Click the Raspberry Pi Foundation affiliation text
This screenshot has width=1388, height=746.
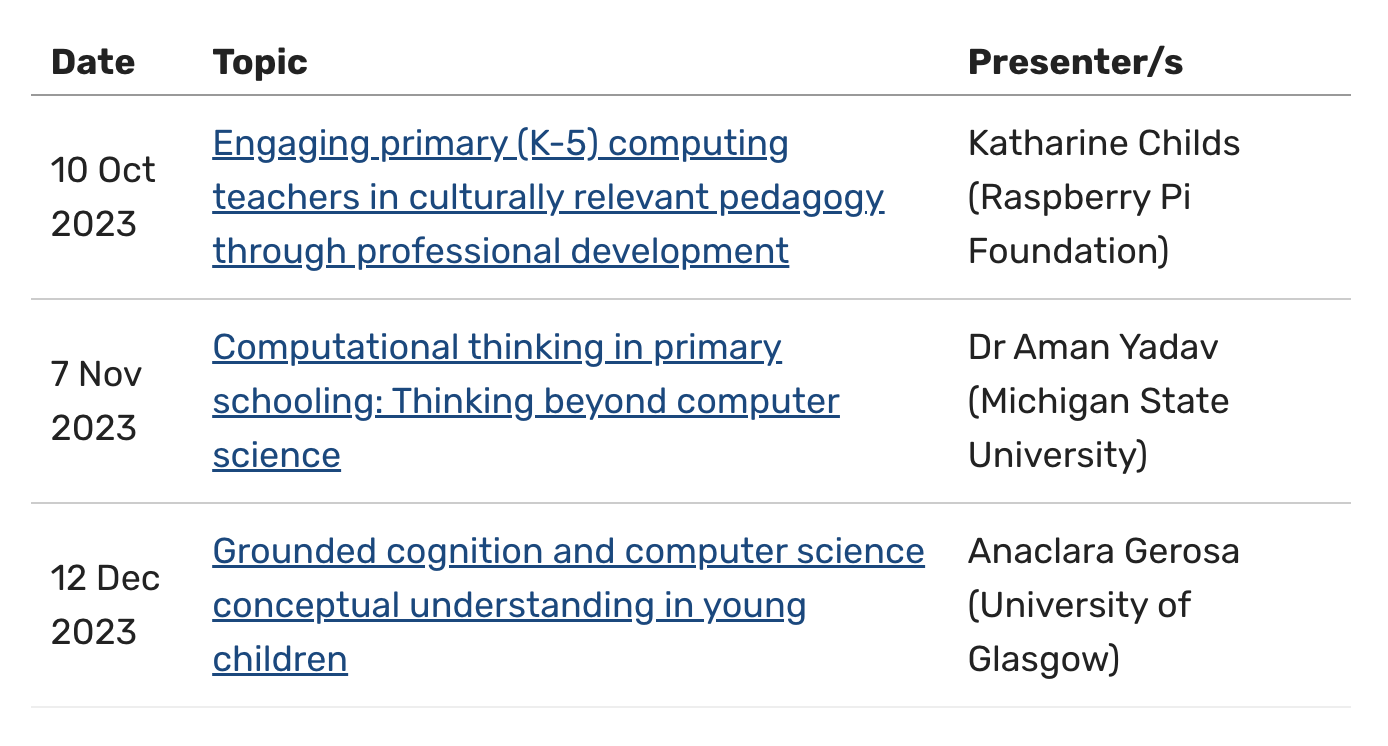(x=1080, y=224)
